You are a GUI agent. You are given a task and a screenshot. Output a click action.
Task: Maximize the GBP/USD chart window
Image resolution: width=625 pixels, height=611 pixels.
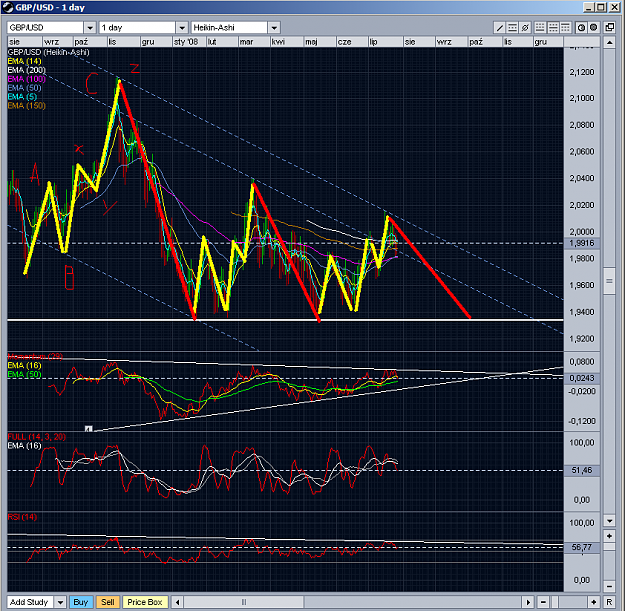(x=601, y=7)
